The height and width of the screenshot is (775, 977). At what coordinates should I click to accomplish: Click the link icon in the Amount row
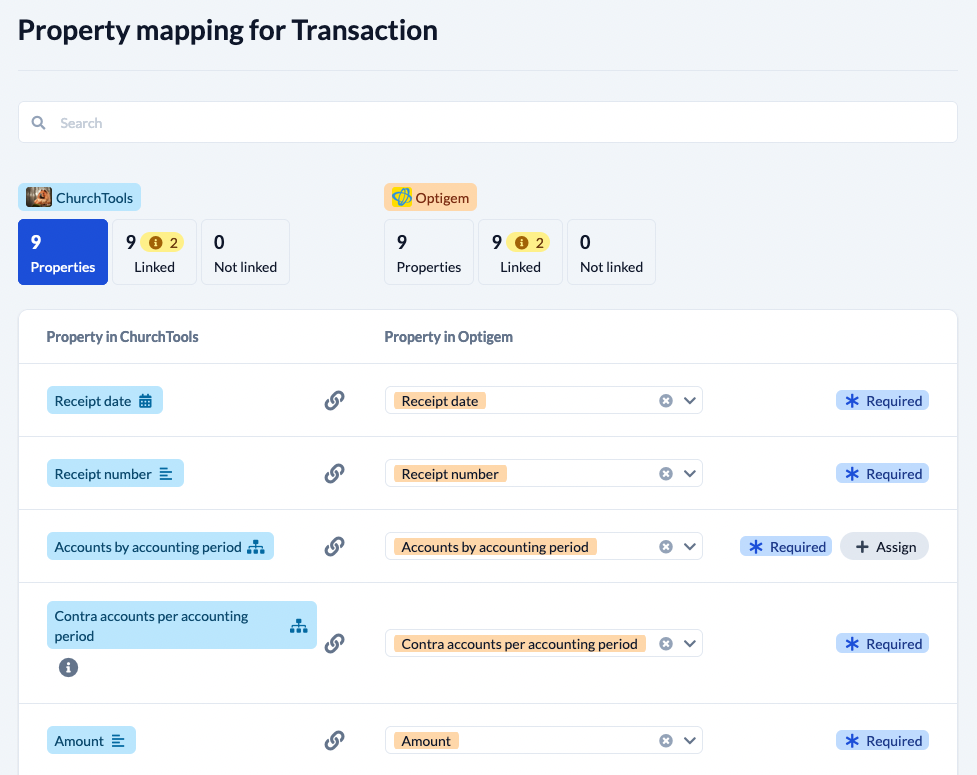coord(335,741)
